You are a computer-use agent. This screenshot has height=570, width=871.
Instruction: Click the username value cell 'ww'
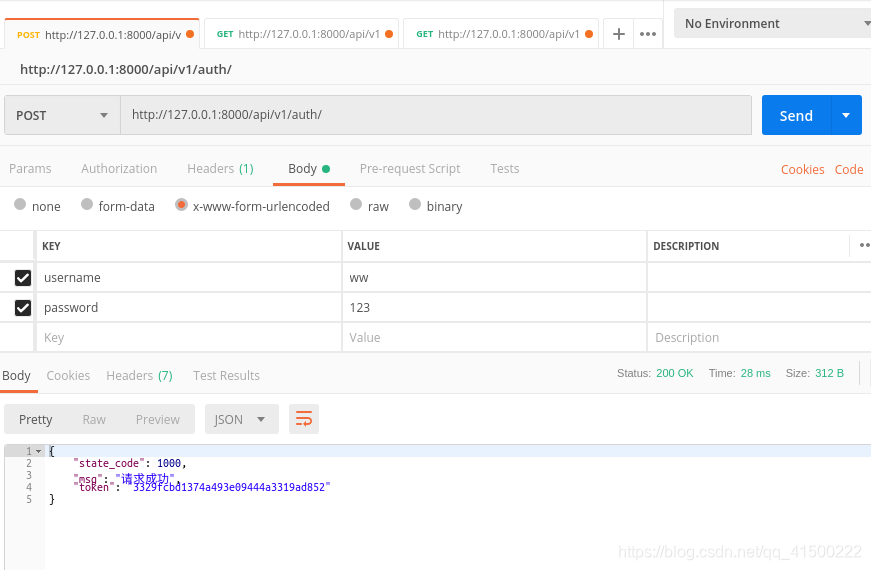point(494,278)
